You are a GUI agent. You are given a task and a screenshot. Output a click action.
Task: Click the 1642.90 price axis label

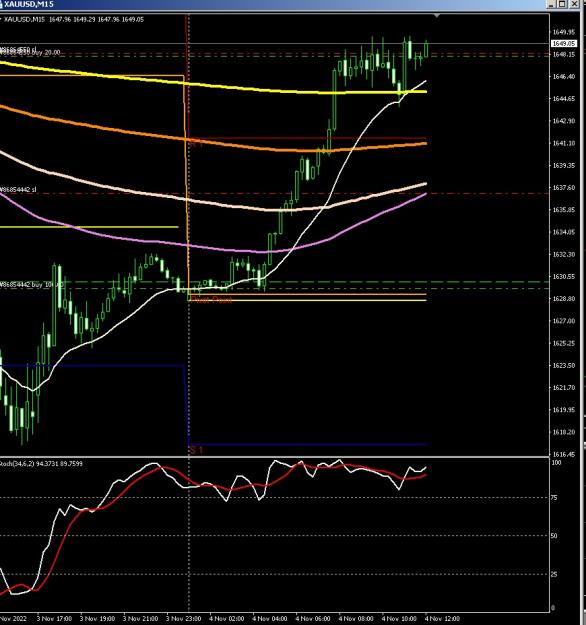point(564,121)
